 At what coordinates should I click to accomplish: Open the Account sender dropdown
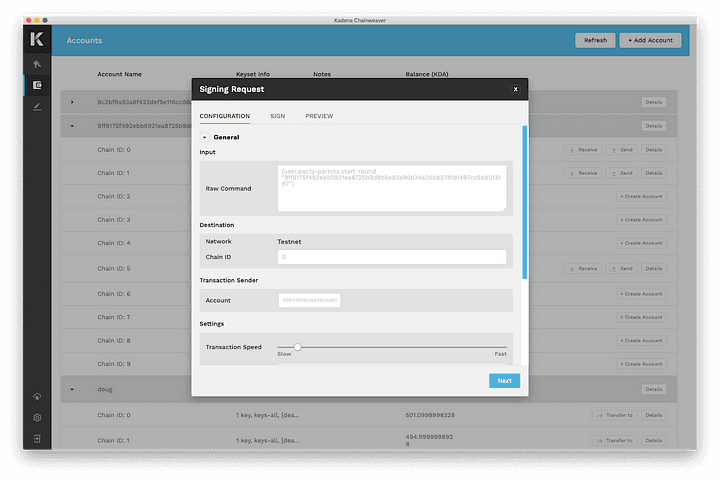coord(309,300)
